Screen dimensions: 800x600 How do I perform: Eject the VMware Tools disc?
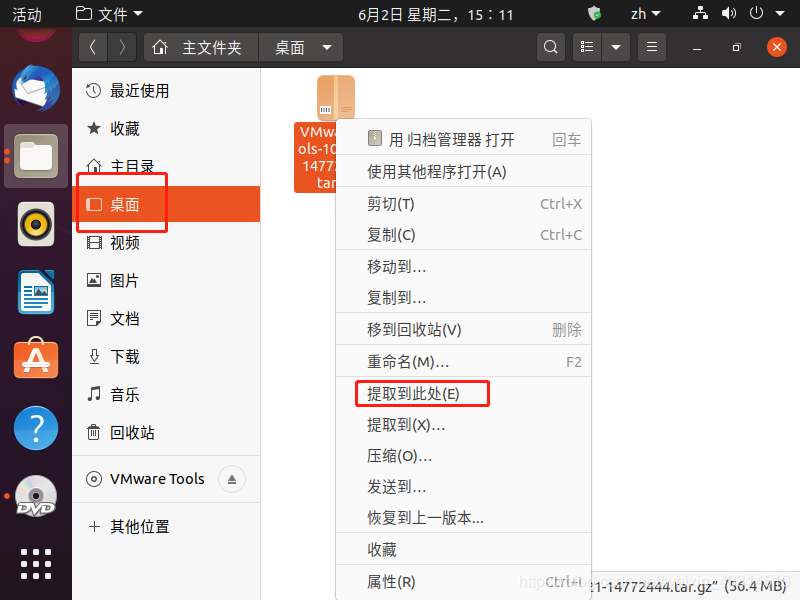232,479
